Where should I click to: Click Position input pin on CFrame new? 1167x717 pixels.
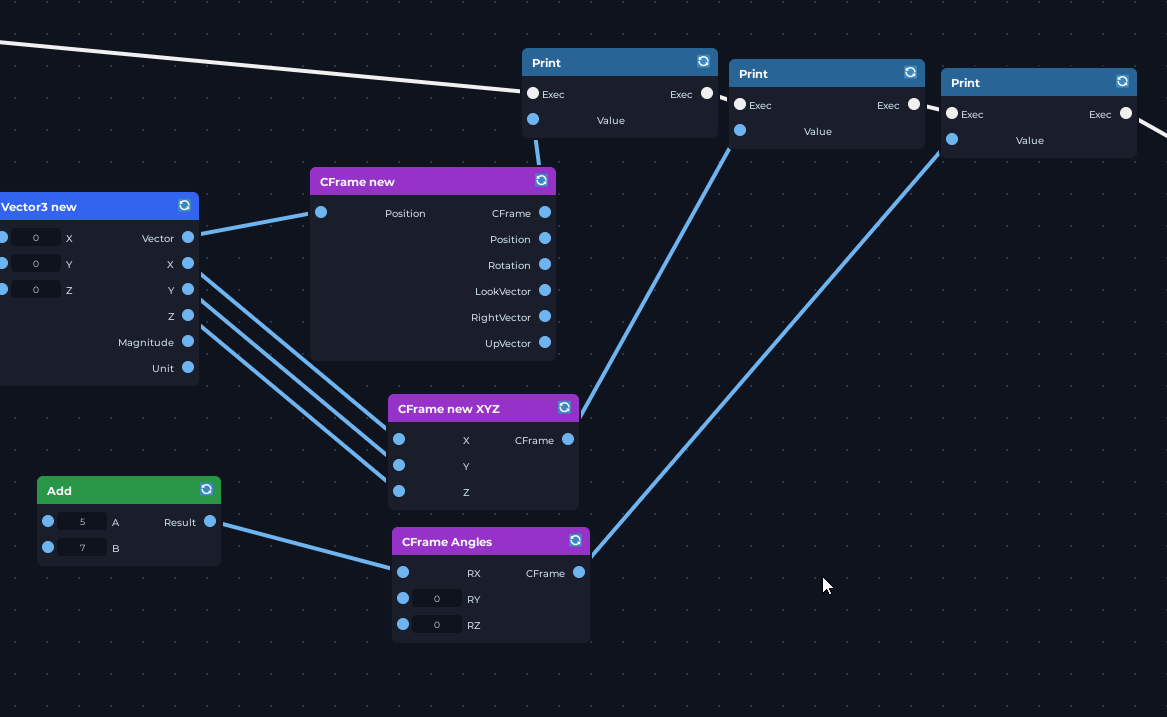click(x=321, y=212)
